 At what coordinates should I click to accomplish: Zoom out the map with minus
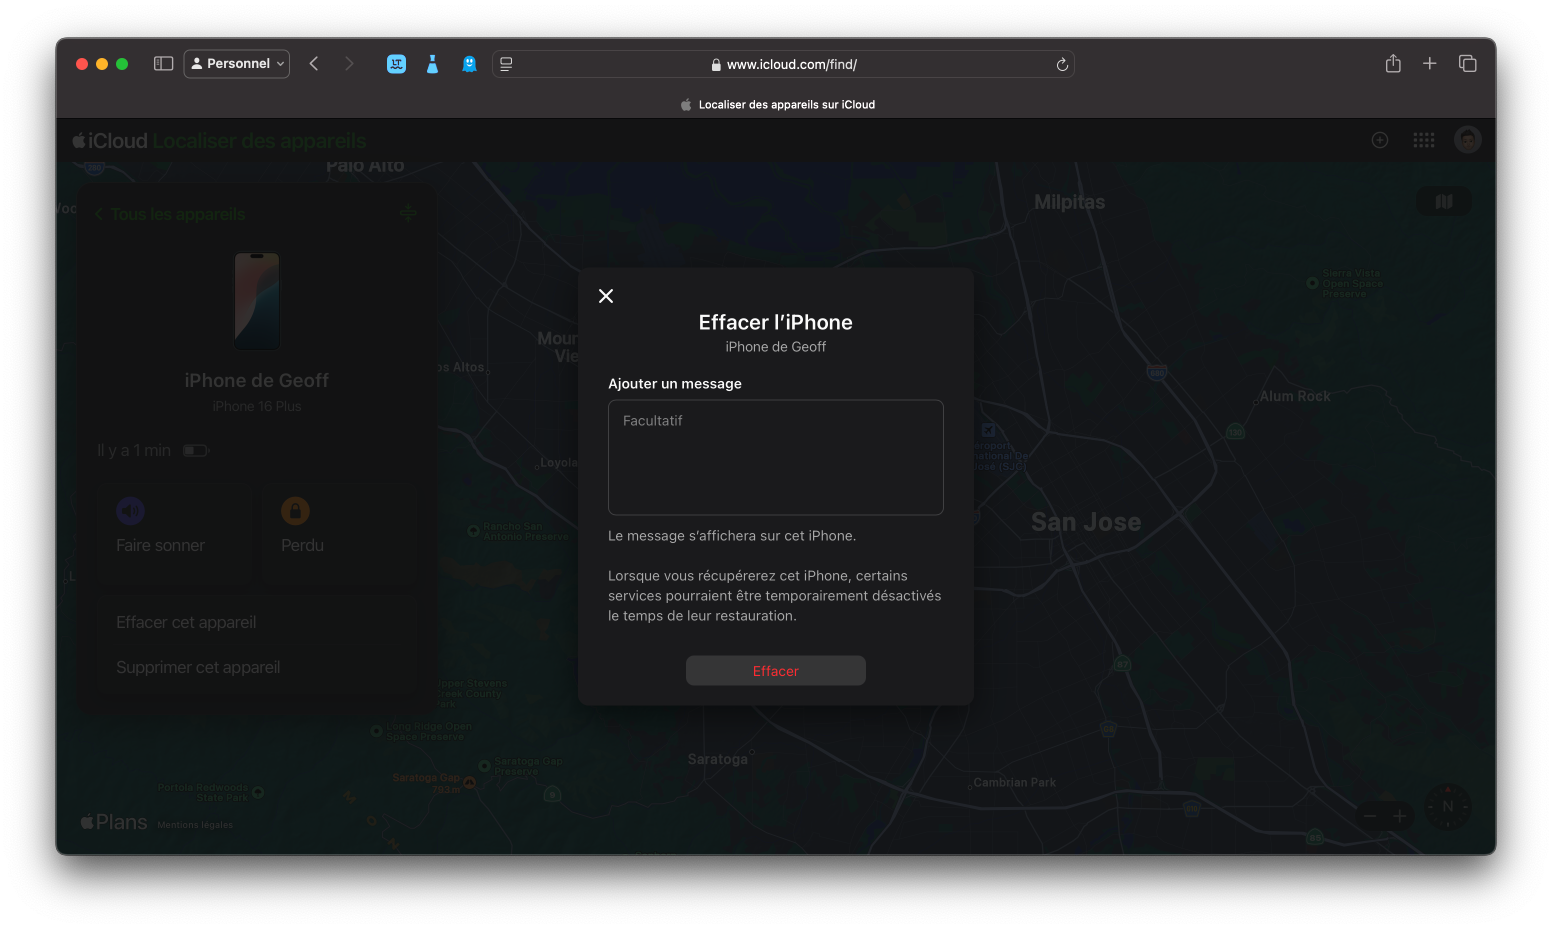[1370, 816]
